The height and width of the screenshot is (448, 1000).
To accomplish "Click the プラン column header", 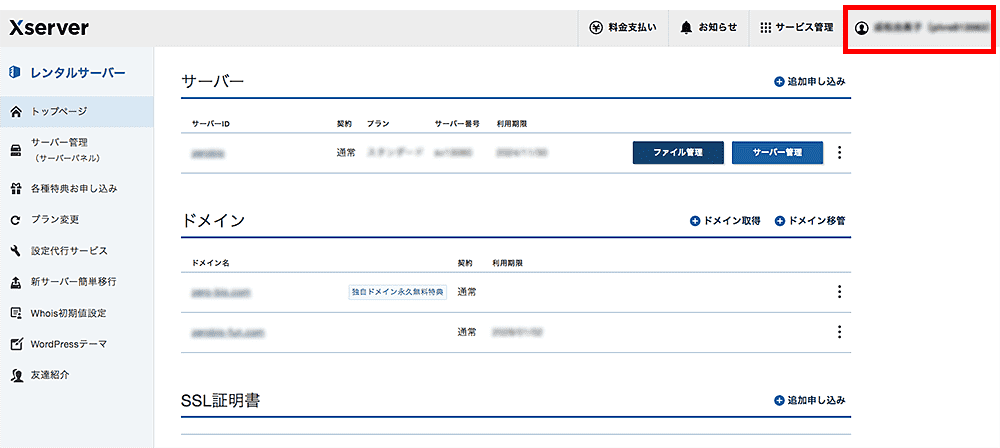I will tap(378, 123).
